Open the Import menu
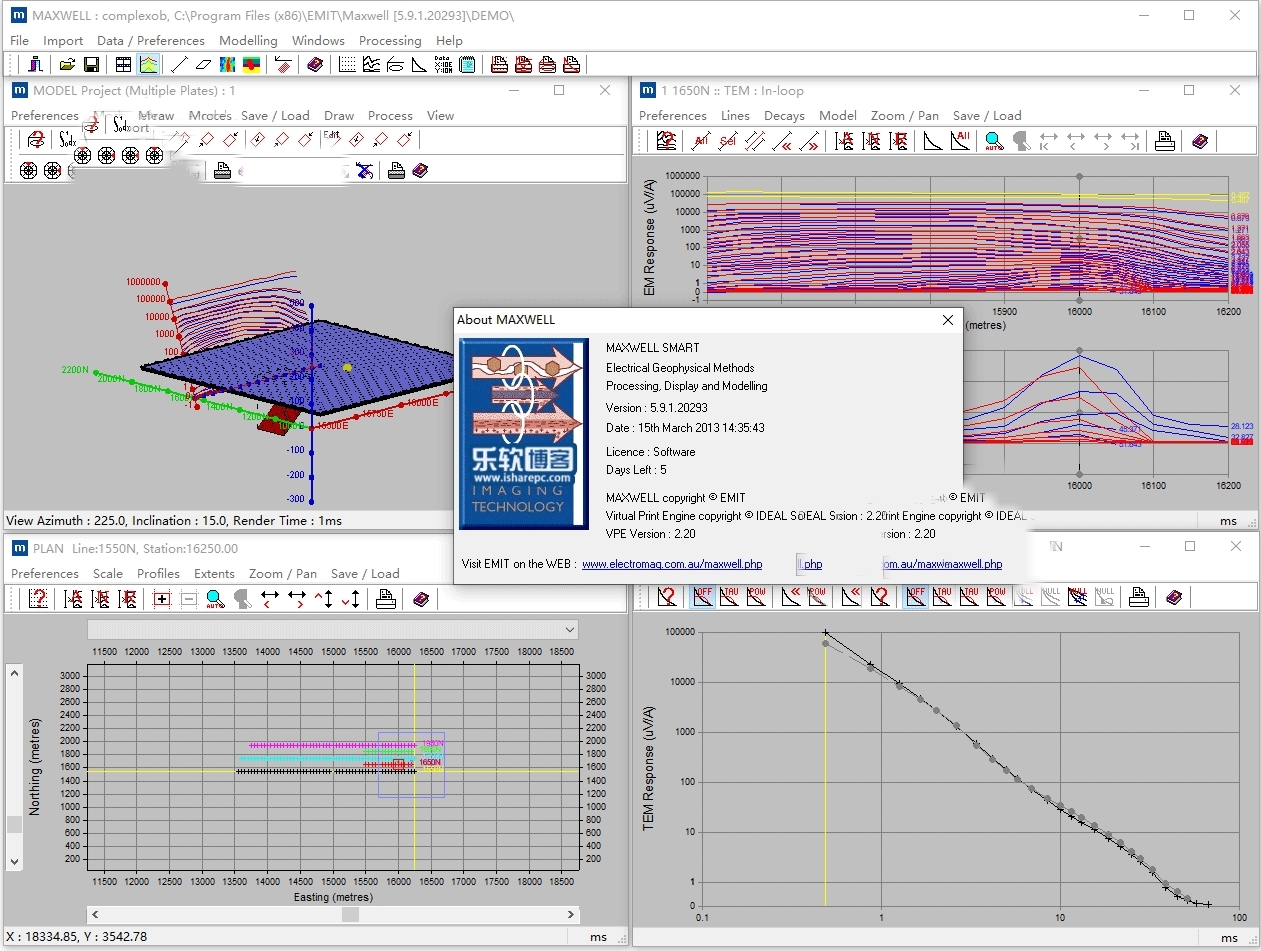Viewport: 1261px width, 951px height. point(63,41)
